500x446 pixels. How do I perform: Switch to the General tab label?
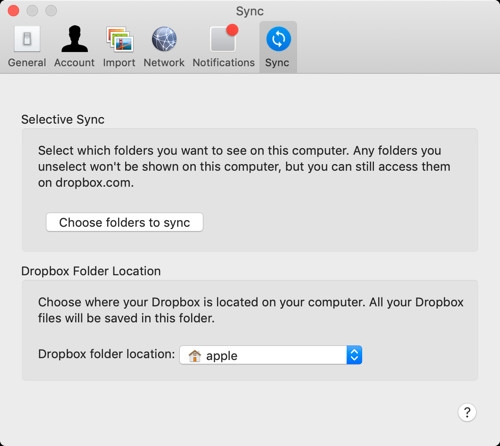click(27, 63)
